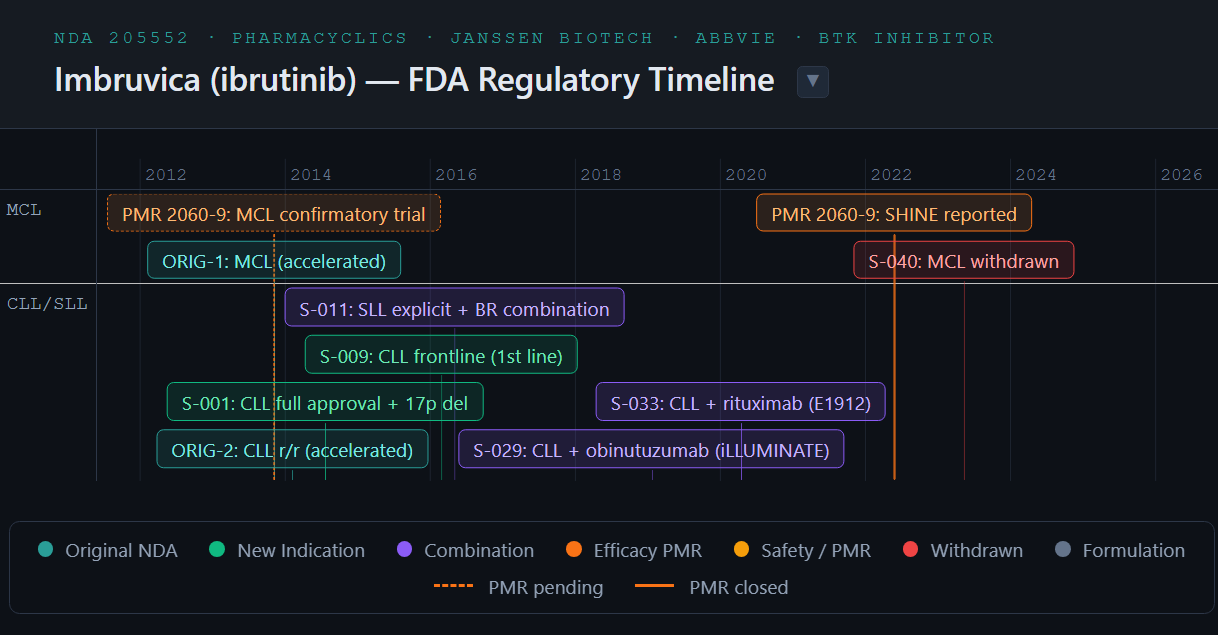Toggle the Combination legend label
Screen dimensions: 1218x635
[x=479, y=550]
